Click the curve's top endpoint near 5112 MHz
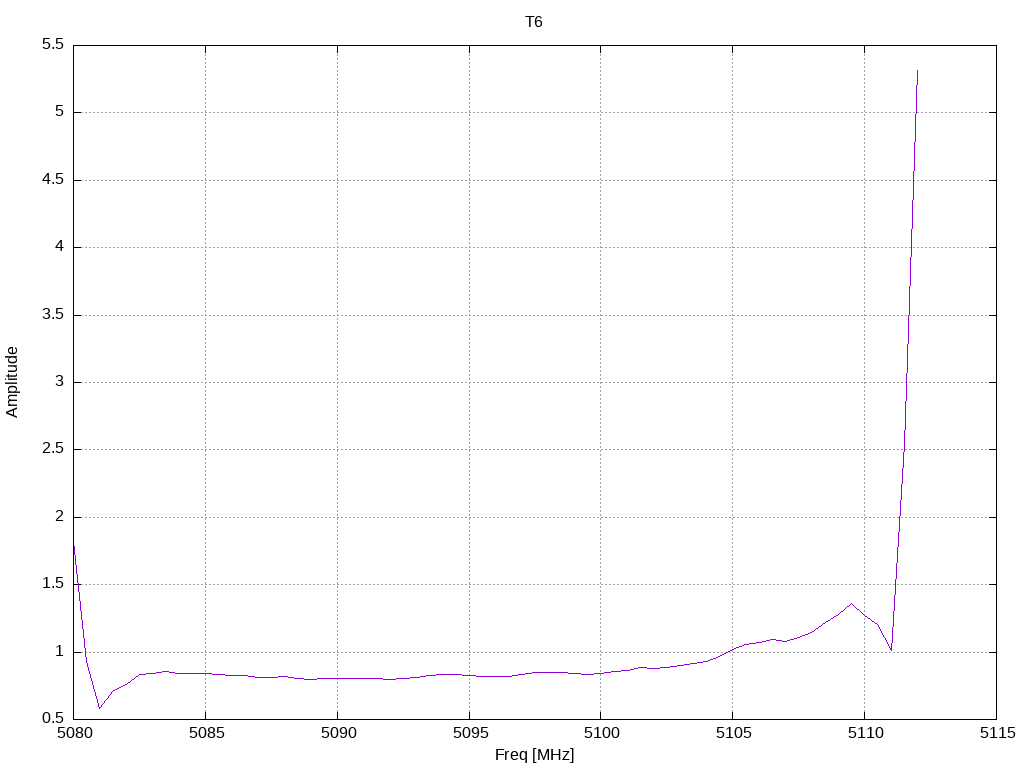Image resolution: width=1024 pixels, height=768 pixels. tap(918, 70)
